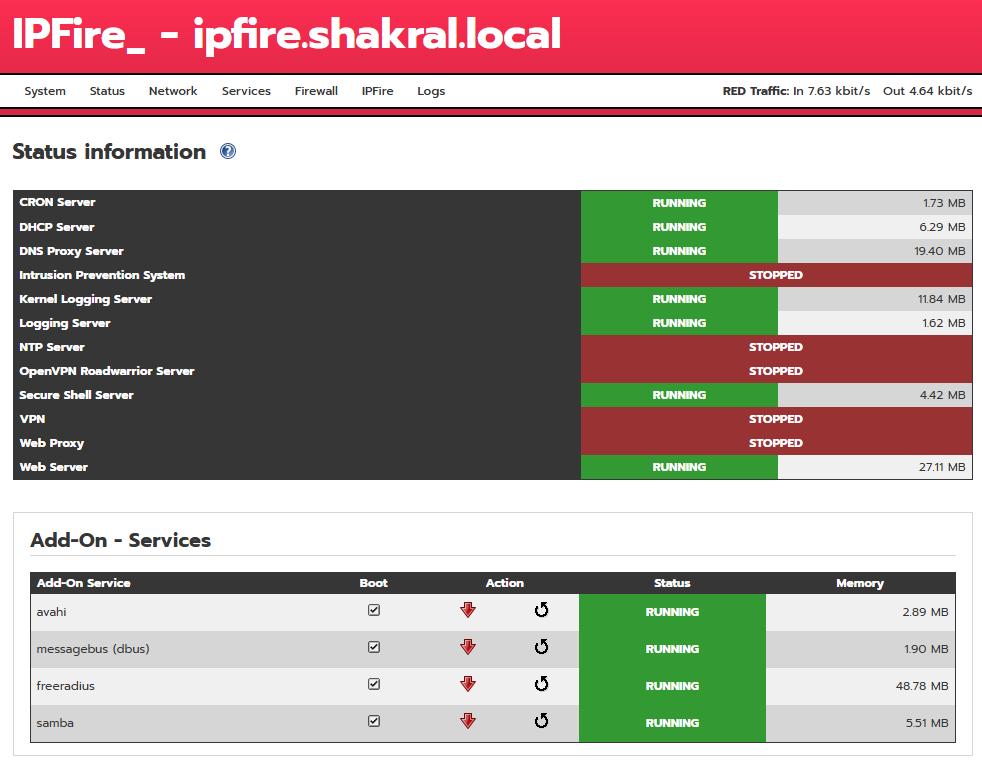Click the Action column header
Screen dimensions: 982x760
505,583
